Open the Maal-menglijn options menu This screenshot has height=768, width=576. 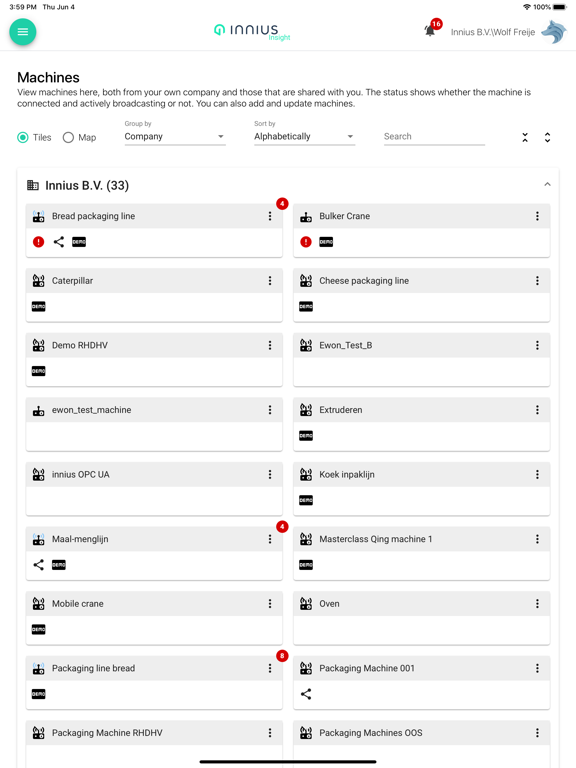[270, 539]
